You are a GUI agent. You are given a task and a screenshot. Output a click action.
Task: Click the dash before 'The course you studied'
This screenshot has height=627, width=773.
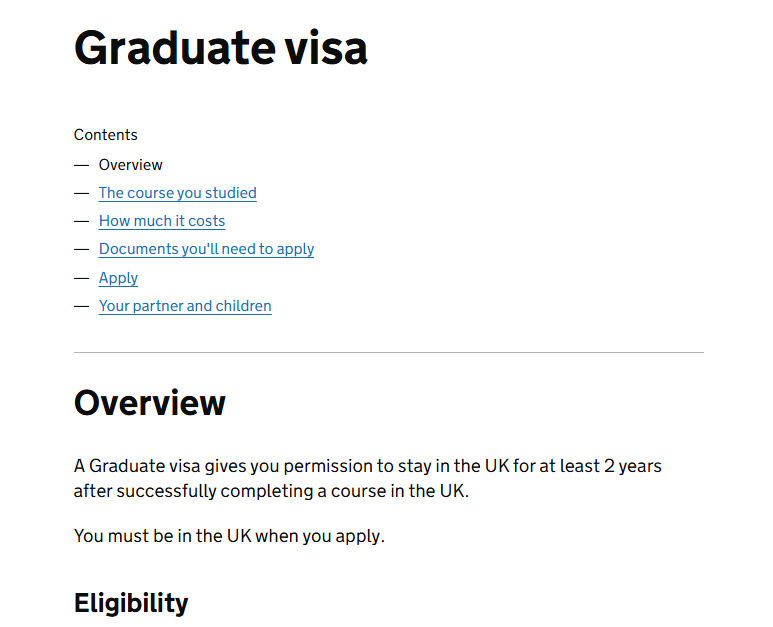(x=81, y=193)
